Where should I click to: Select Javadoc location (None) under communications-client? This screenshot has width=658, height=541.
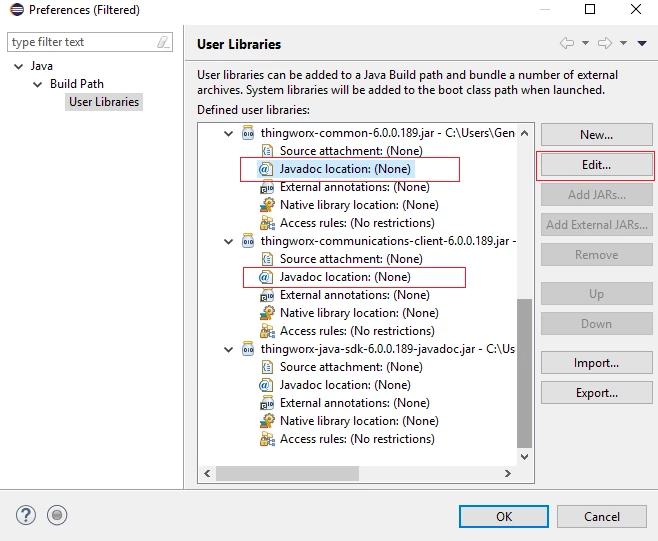point(345,277)
